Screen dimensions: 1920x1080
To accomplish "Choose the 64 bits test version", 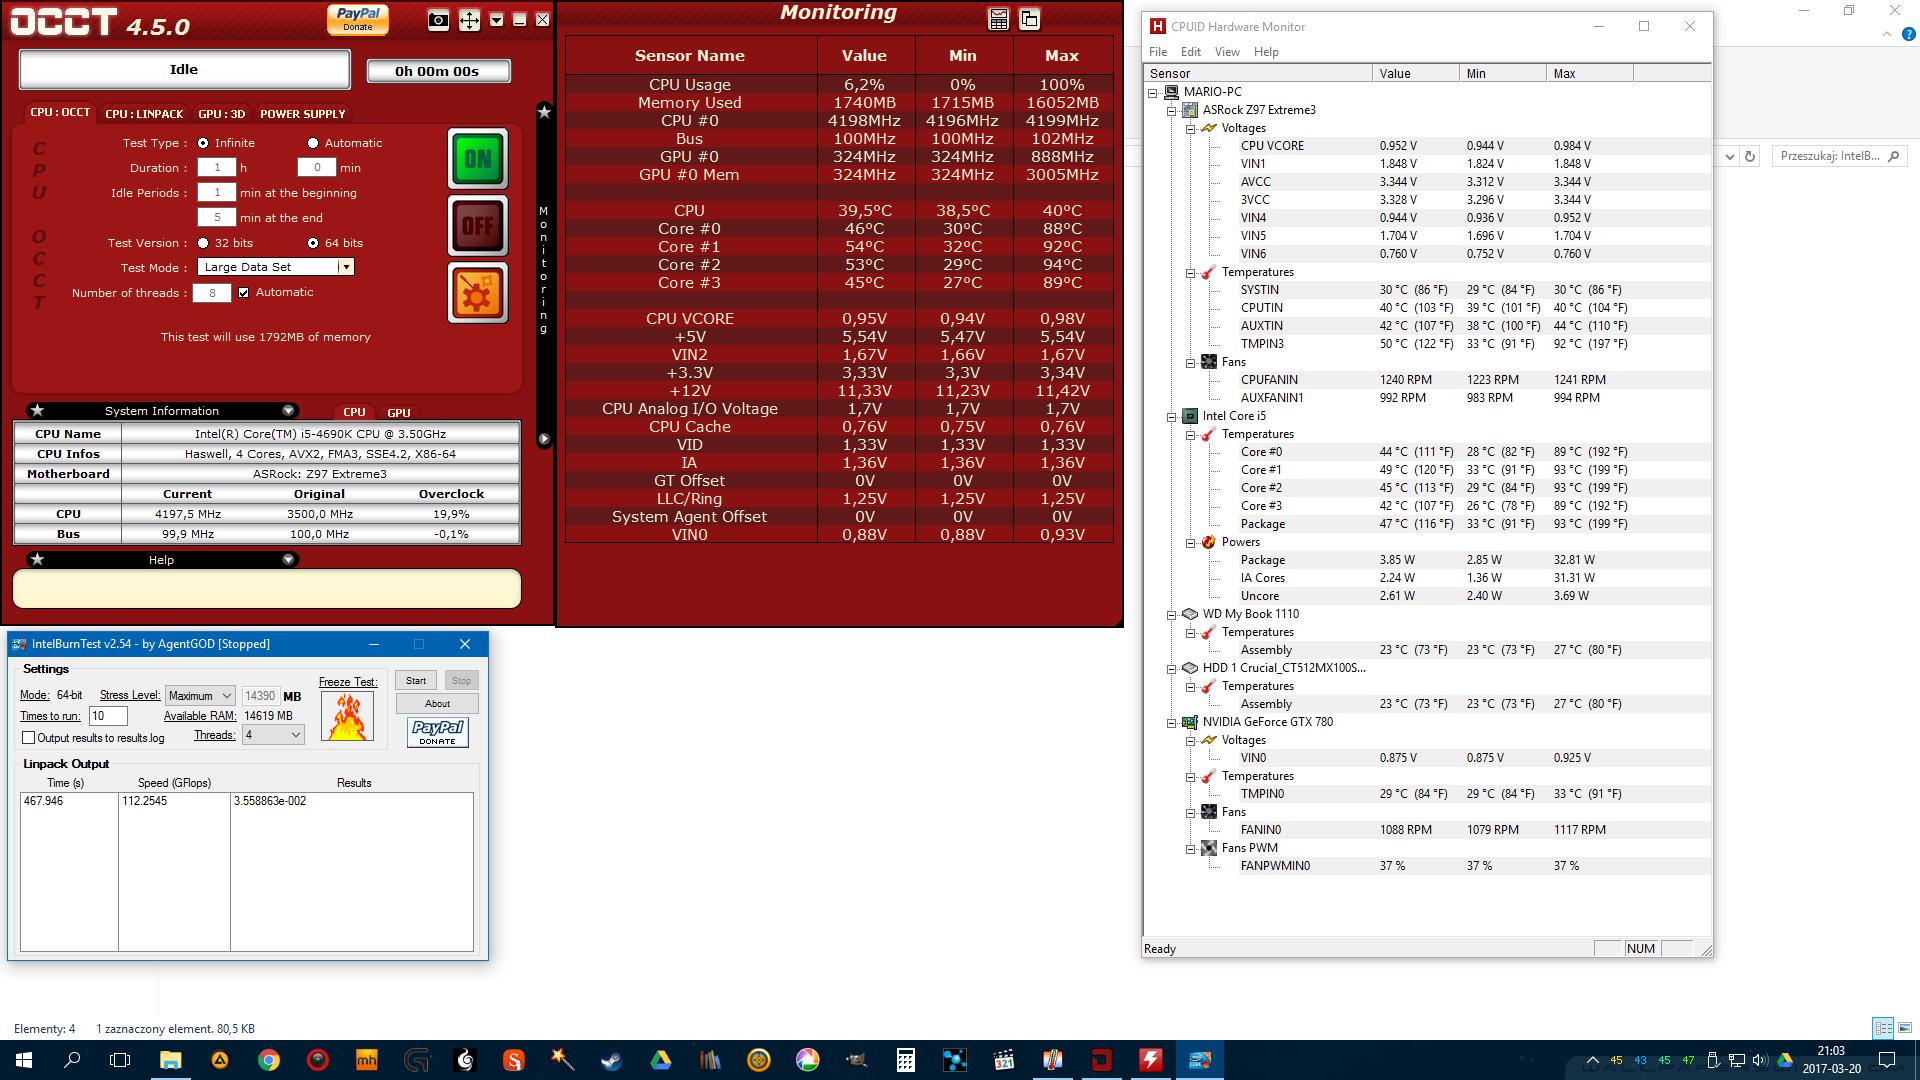I will [313, 243].
